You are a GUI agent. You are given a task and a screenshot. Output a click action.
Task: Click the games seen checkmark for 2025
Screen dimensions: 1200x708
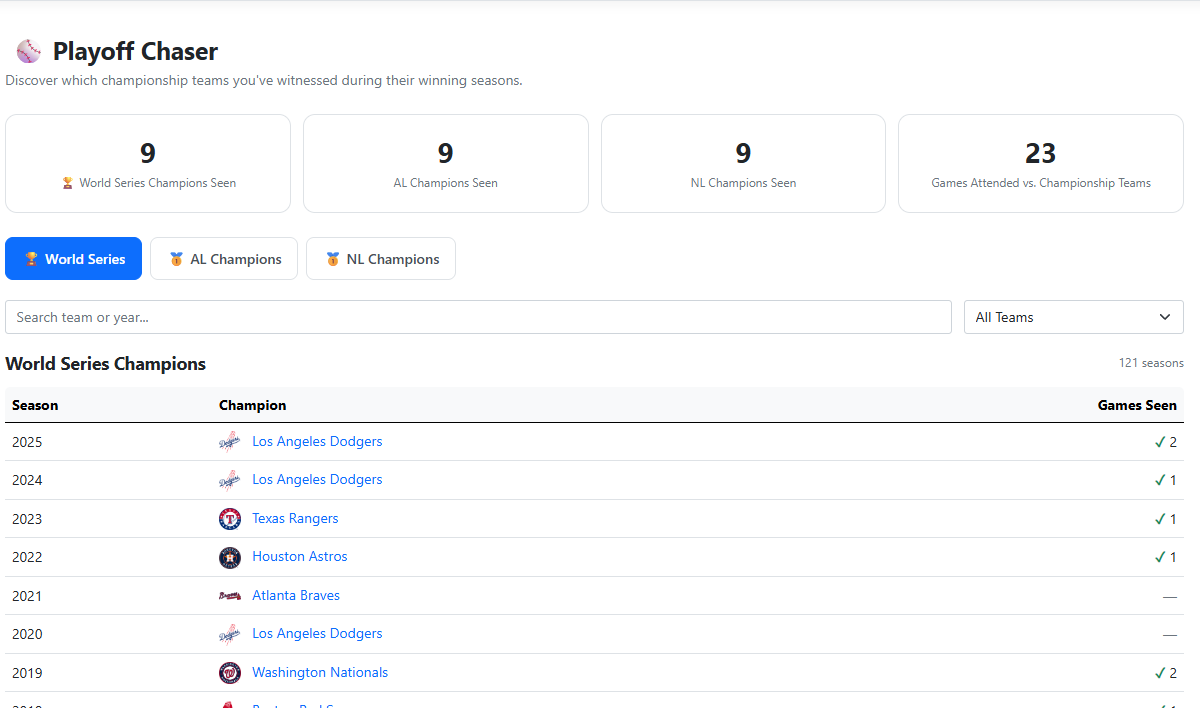point(1160,442)
